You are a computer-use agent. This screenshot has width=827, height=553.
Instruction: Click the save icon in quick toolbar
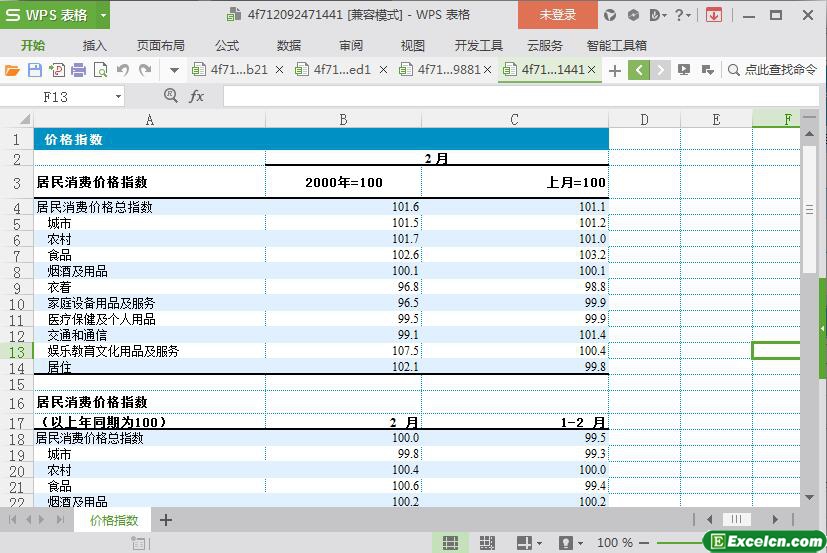34,70
